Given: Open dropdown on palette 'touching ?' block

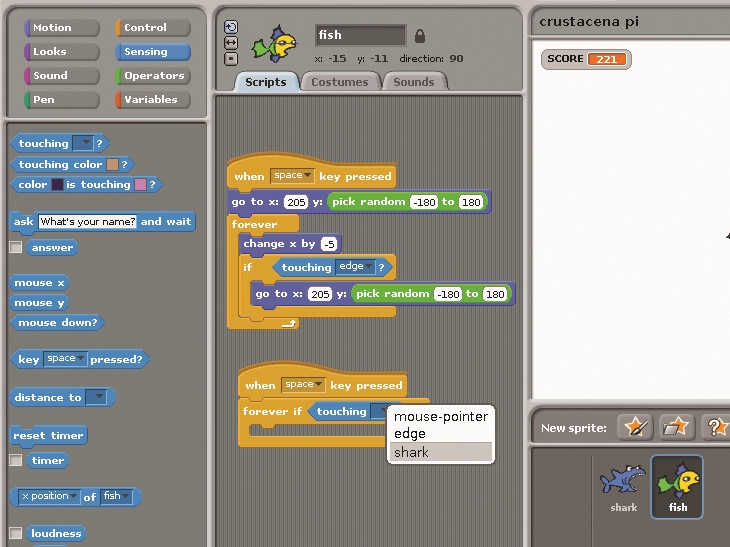Looking at the screenshot, I should pos(84,143).
